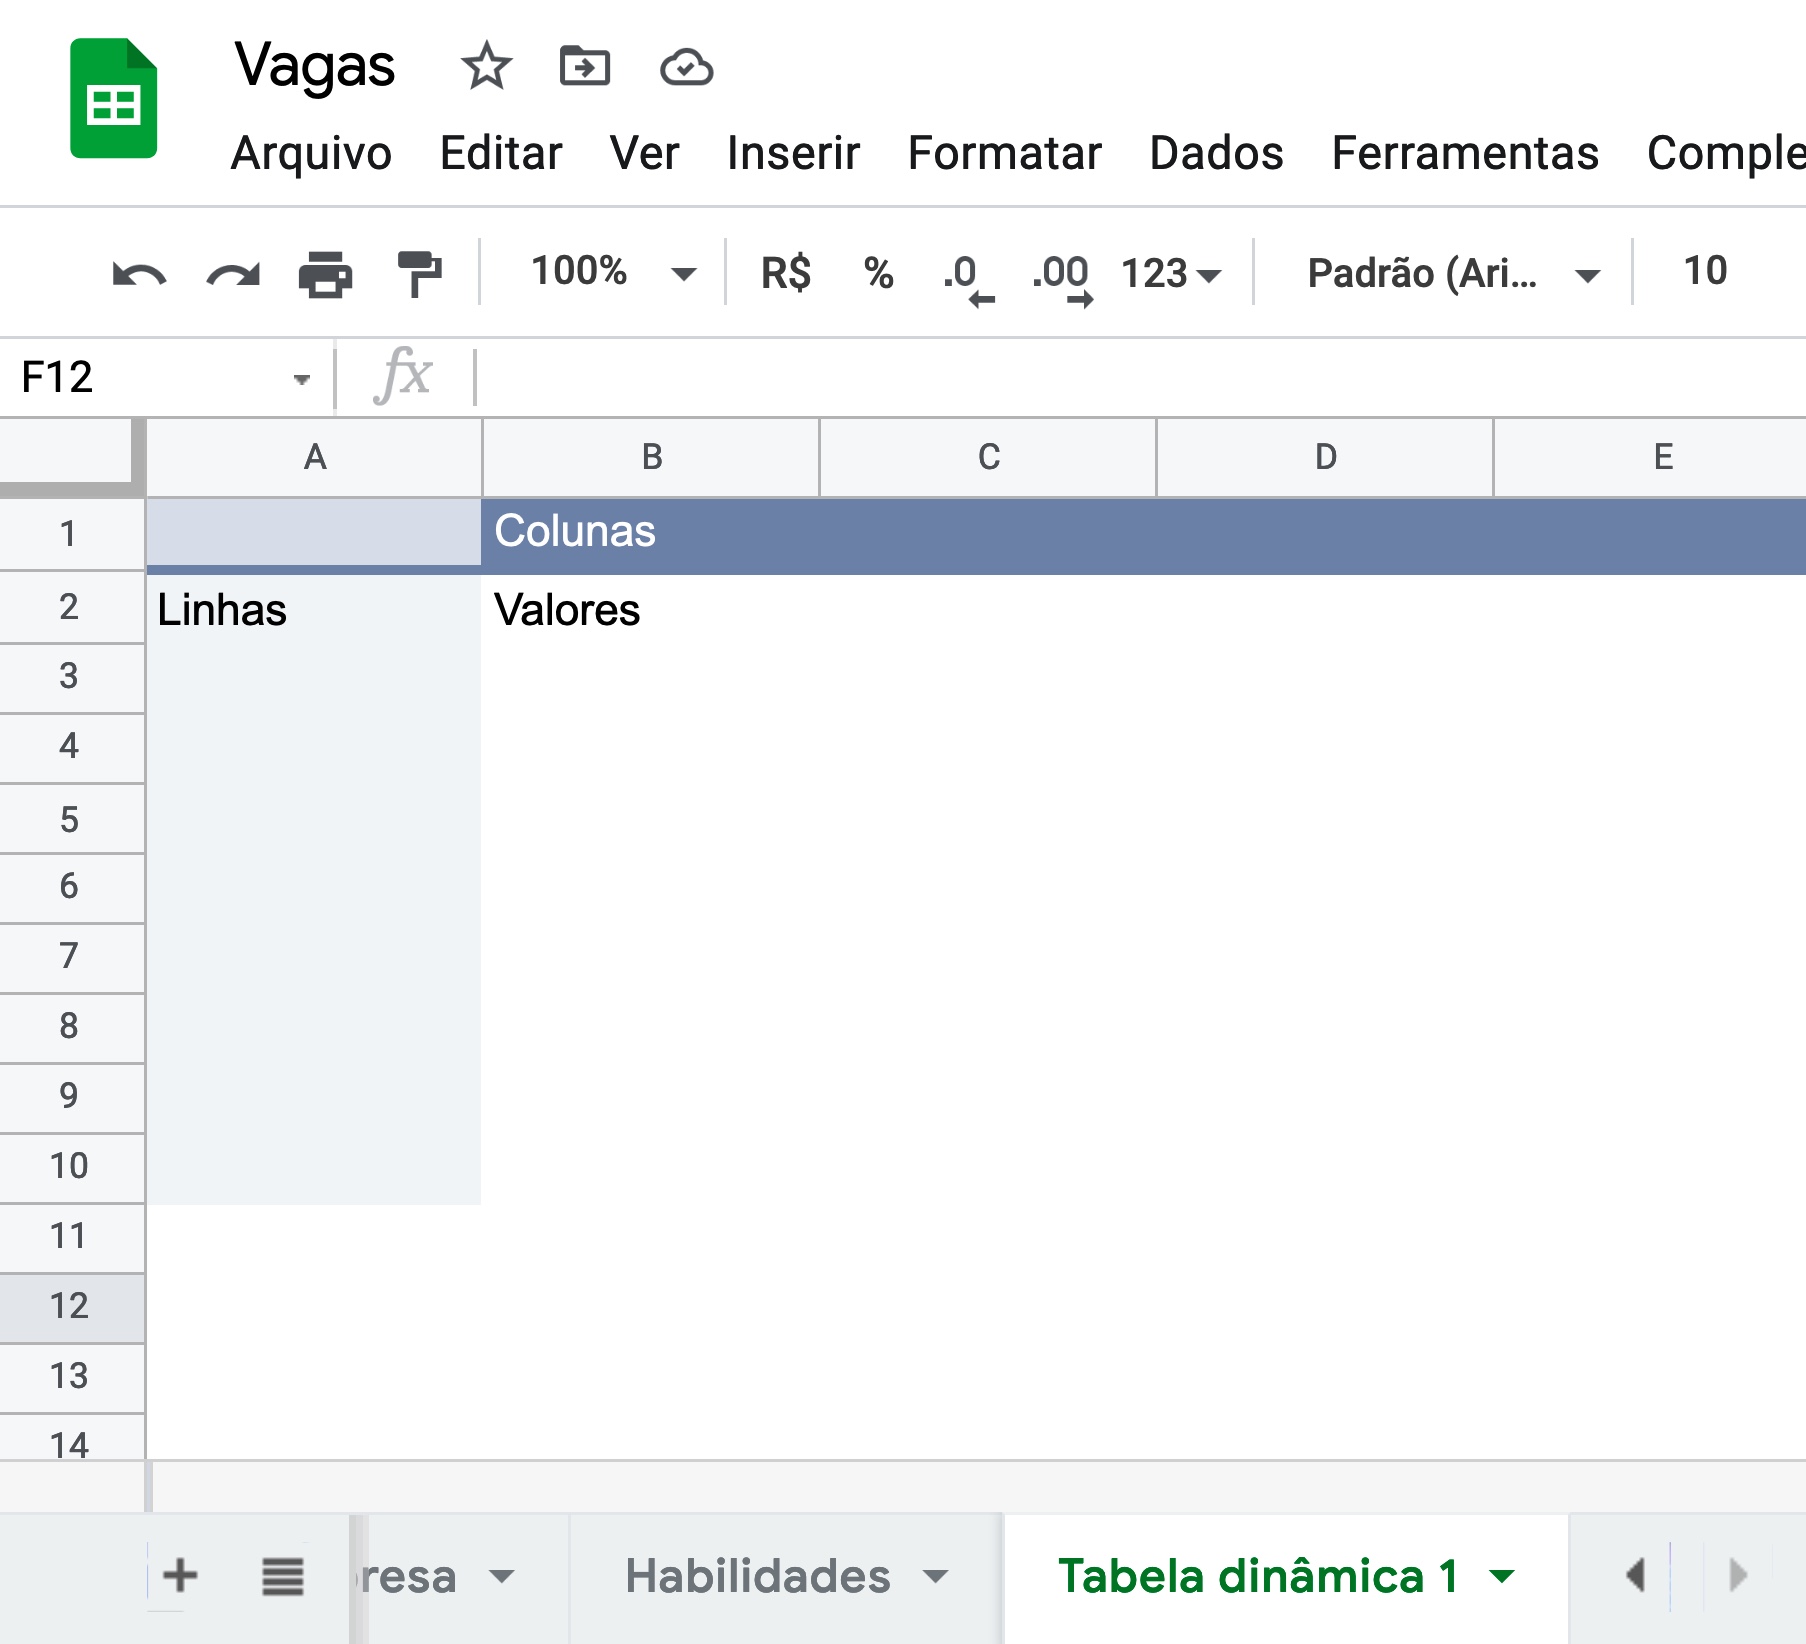Image resolution: width=1806 pixels, height=1644 pixels.
Task: Select row 2 header
Action: 70,607
